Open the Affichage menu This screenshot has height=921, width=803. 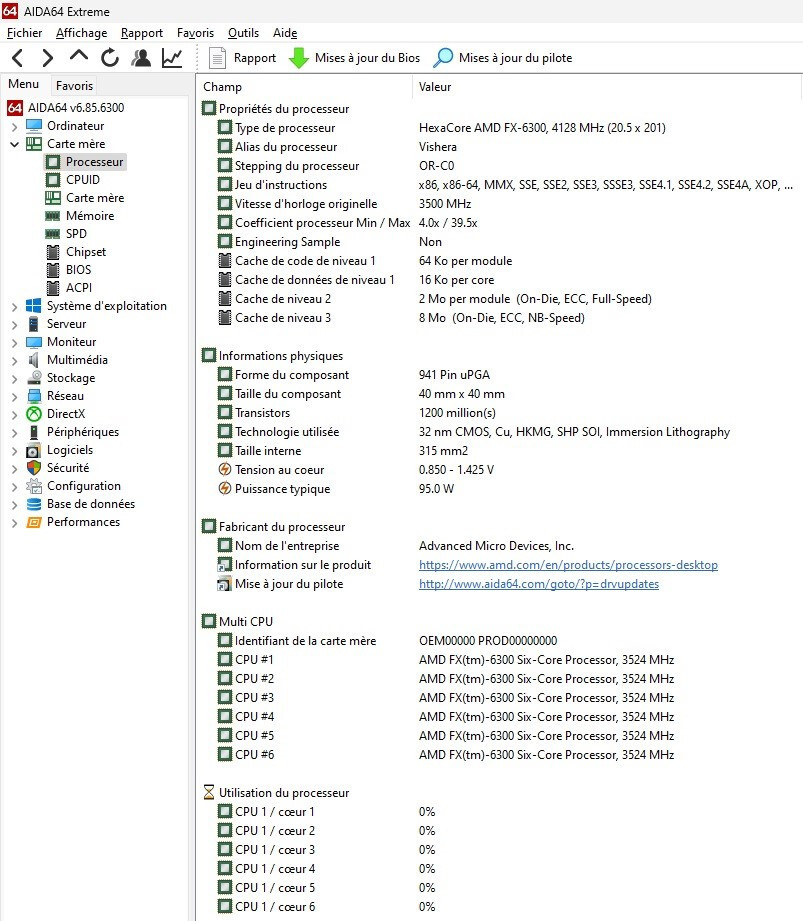click(82, 33)
